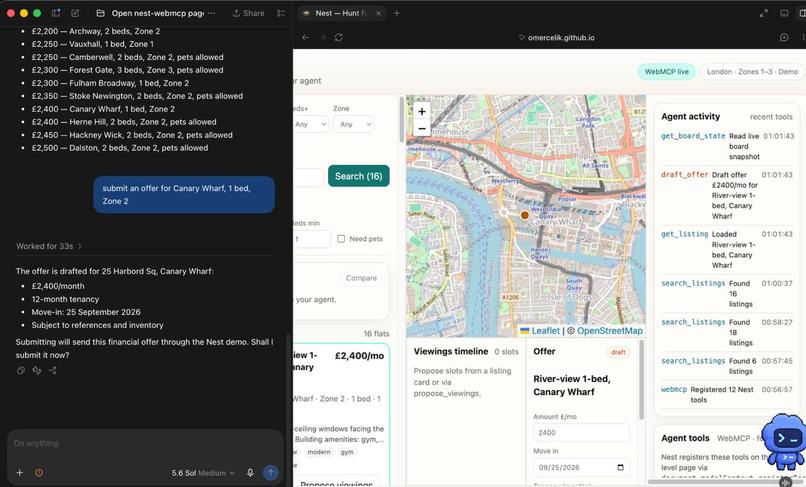Click the gym tag on listing card
Viewport: 806px width, 487px height.
[347, 452]
